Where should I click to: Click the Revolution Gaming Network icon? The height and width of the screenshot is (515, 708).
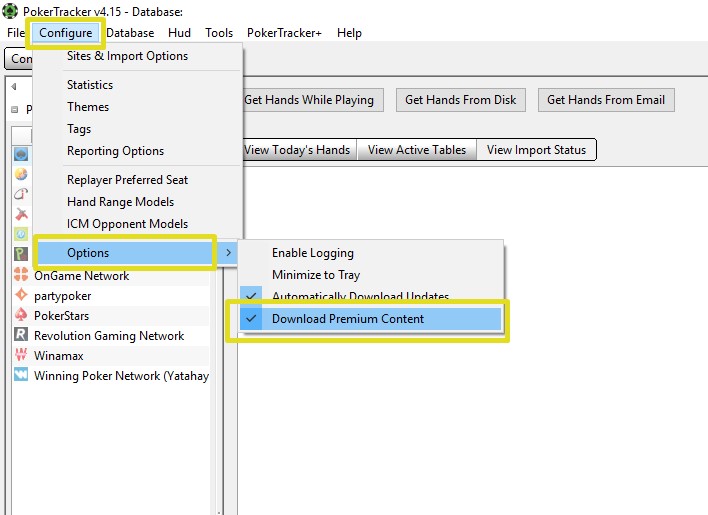(x=21, y=335)
